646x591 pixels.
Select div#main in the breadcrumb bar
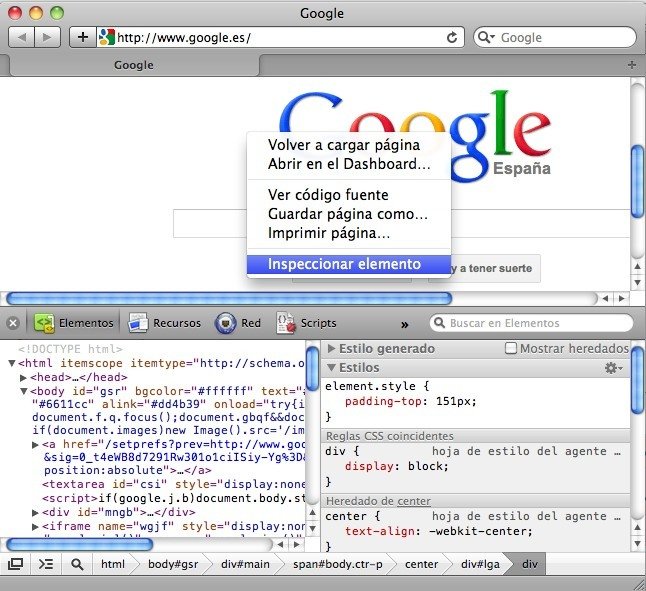[x=245, y=564]
